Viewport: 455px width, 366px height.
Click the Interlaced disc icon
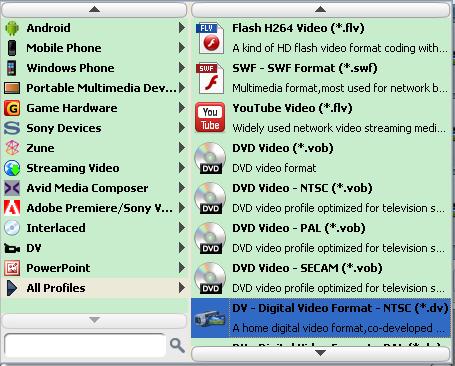point(12,228)
